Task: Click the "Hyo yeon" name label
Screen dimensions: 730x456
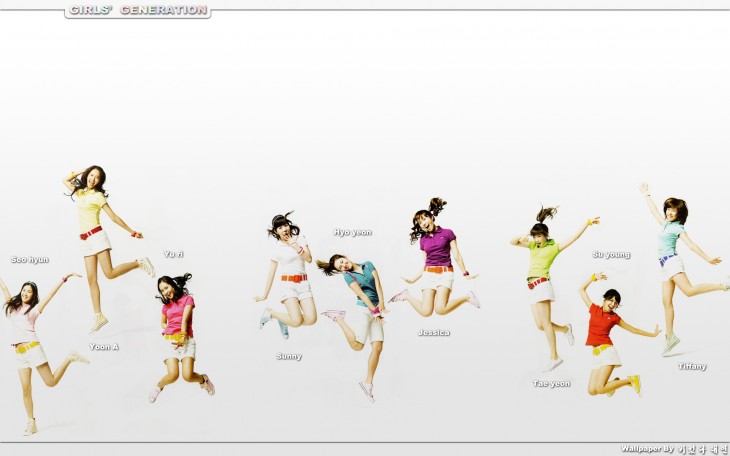Action: point(352,232)
